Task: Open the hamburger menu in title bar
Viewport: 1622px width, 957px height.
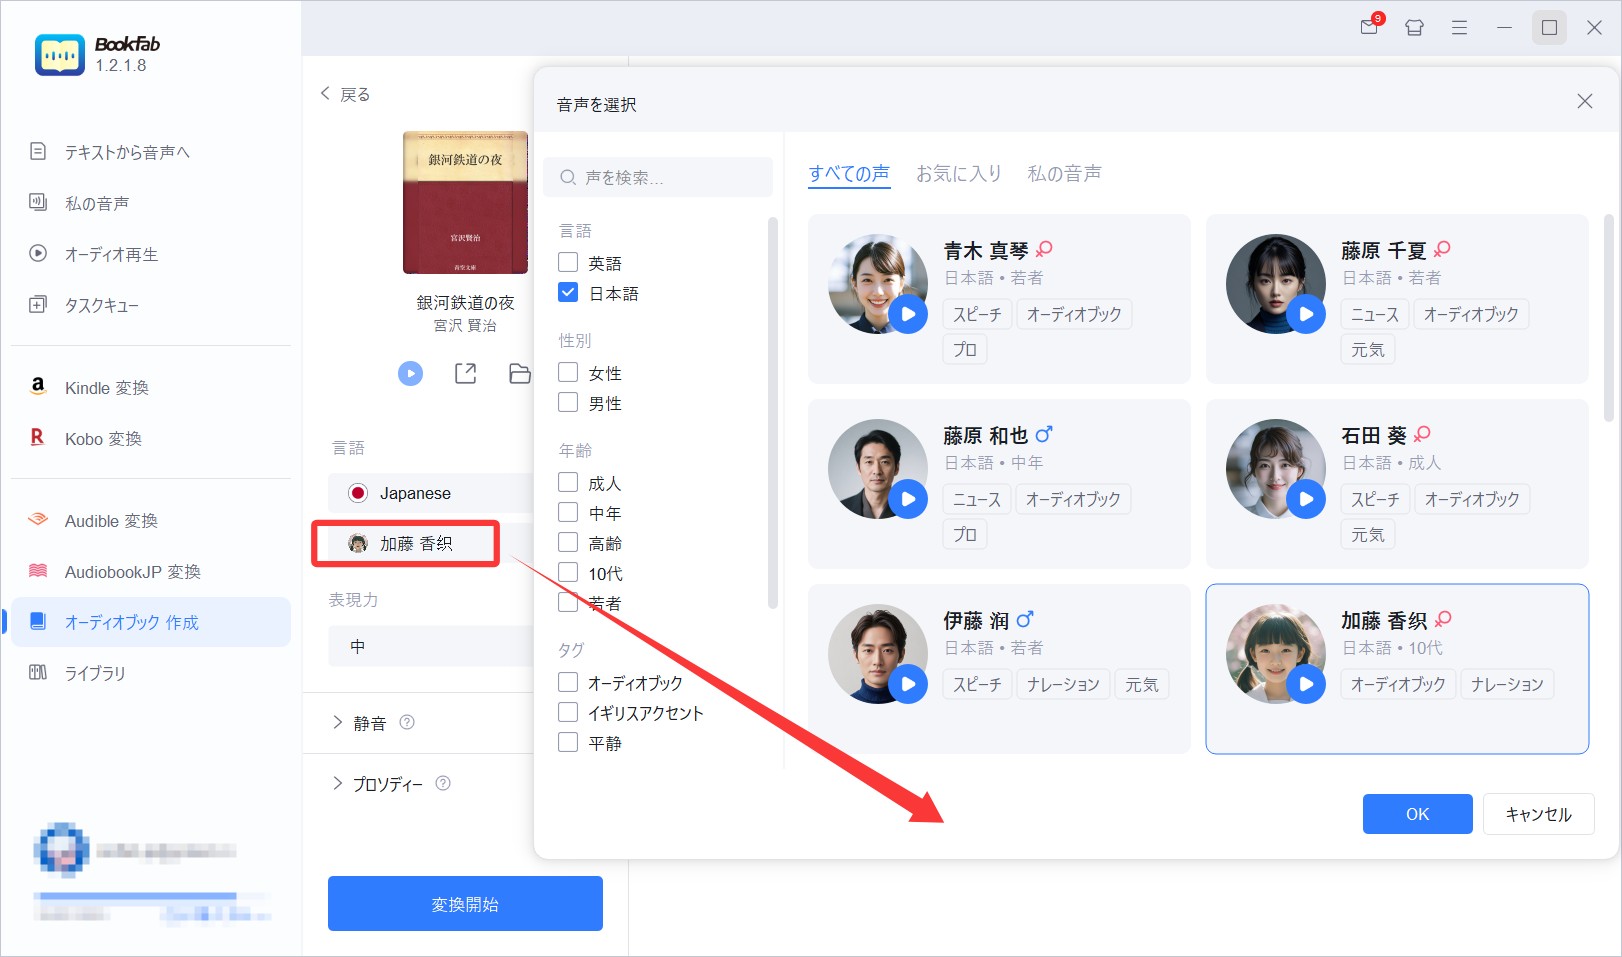Action: click(1459, 28)
